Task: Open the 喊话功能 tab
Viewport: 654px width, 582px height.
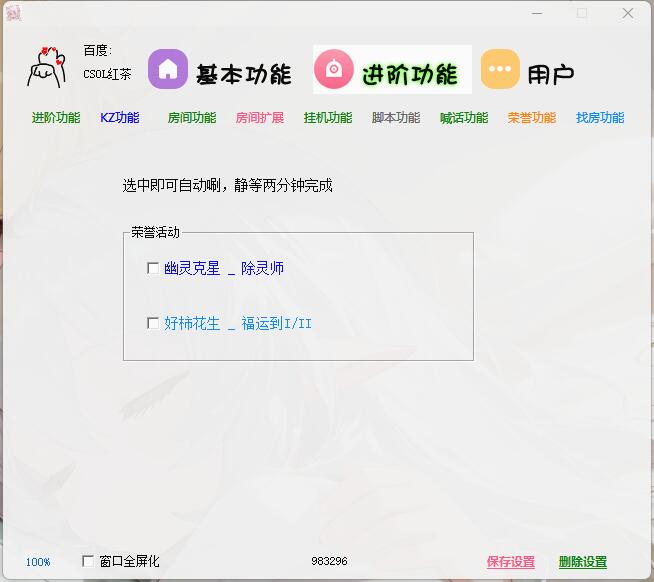Action: 464,118
